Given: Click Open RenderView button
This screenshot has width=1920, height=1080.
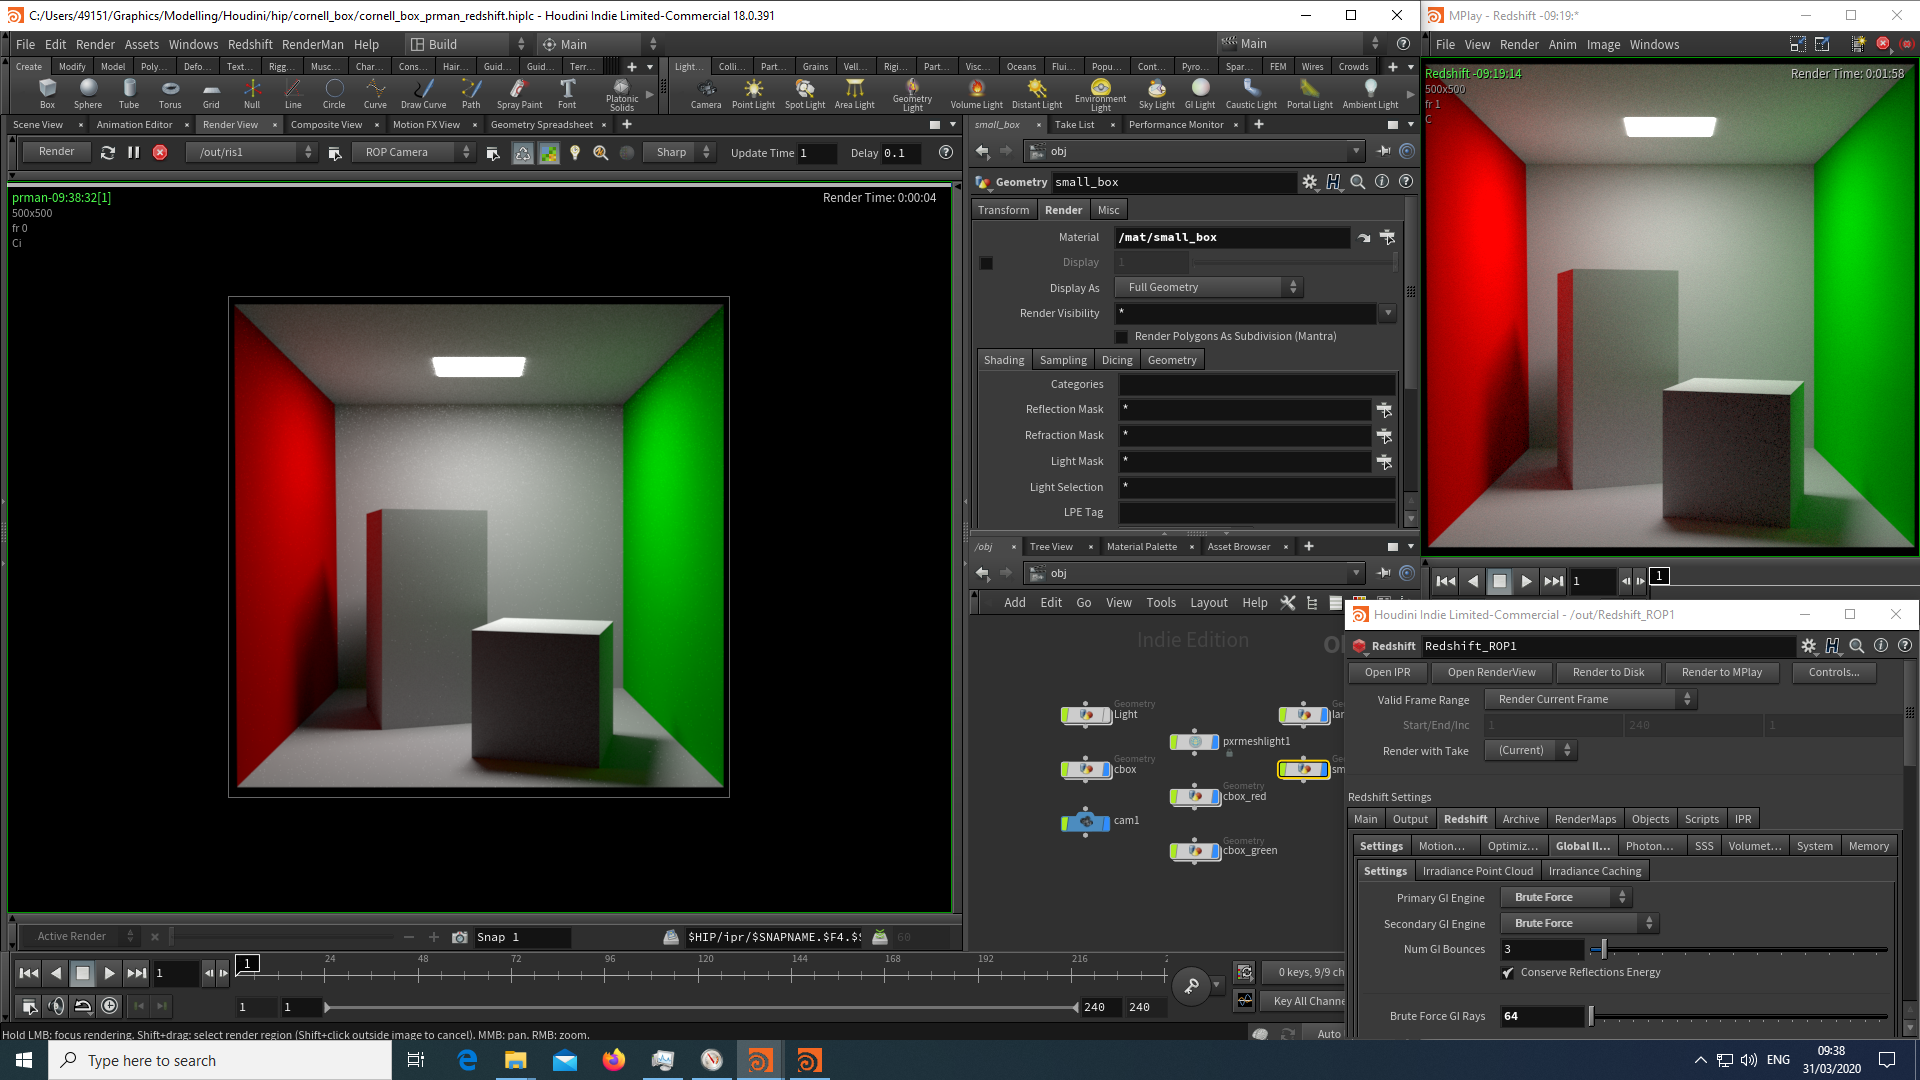Looking at the screenshot, I should pyautogui.click(x=1491, y=673).
